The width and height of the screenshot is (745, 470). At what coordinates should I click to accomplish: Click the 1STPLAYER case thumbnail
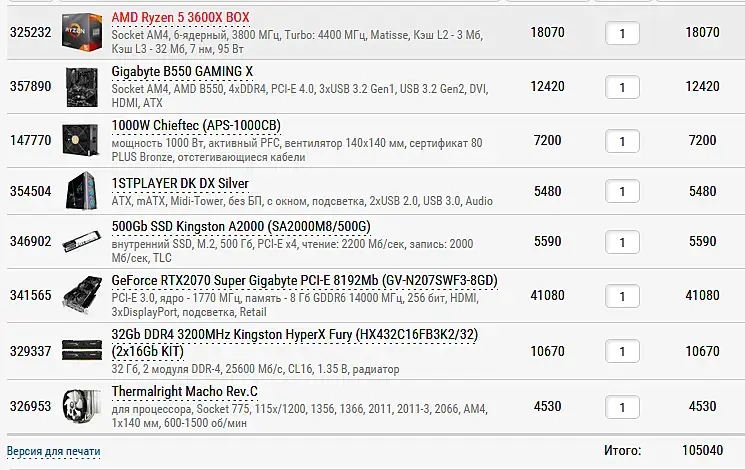click(81, 191)
